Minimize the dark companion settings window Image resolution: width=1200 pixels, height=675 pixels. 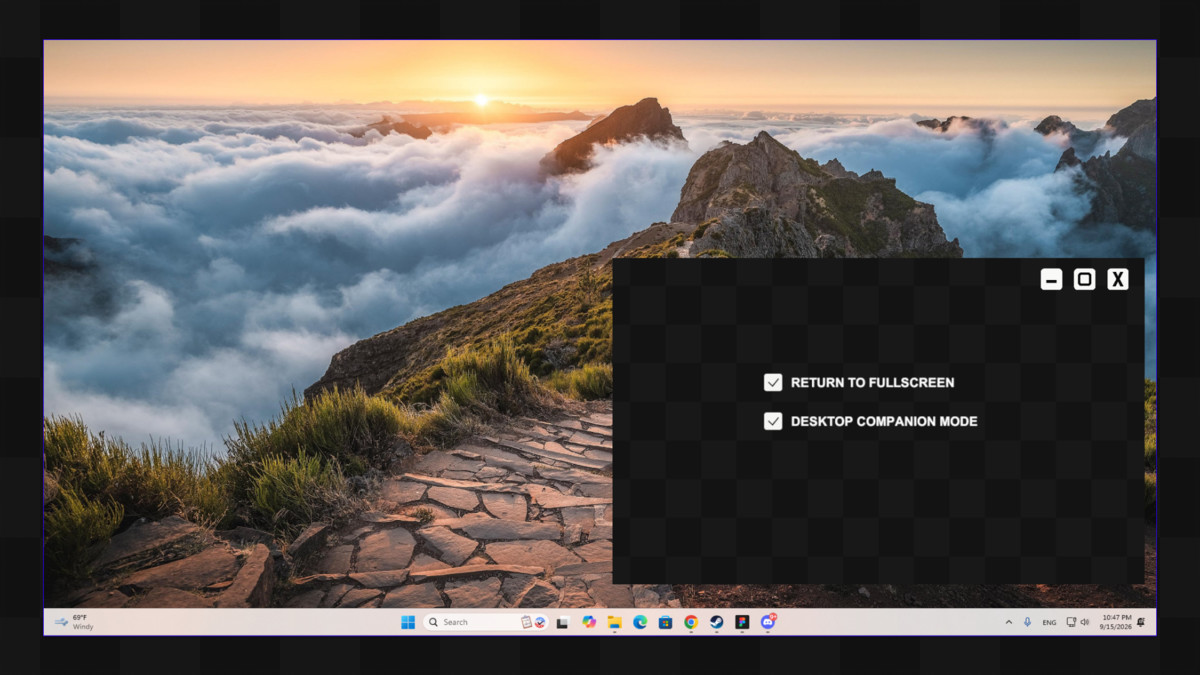click(1051, 279)
